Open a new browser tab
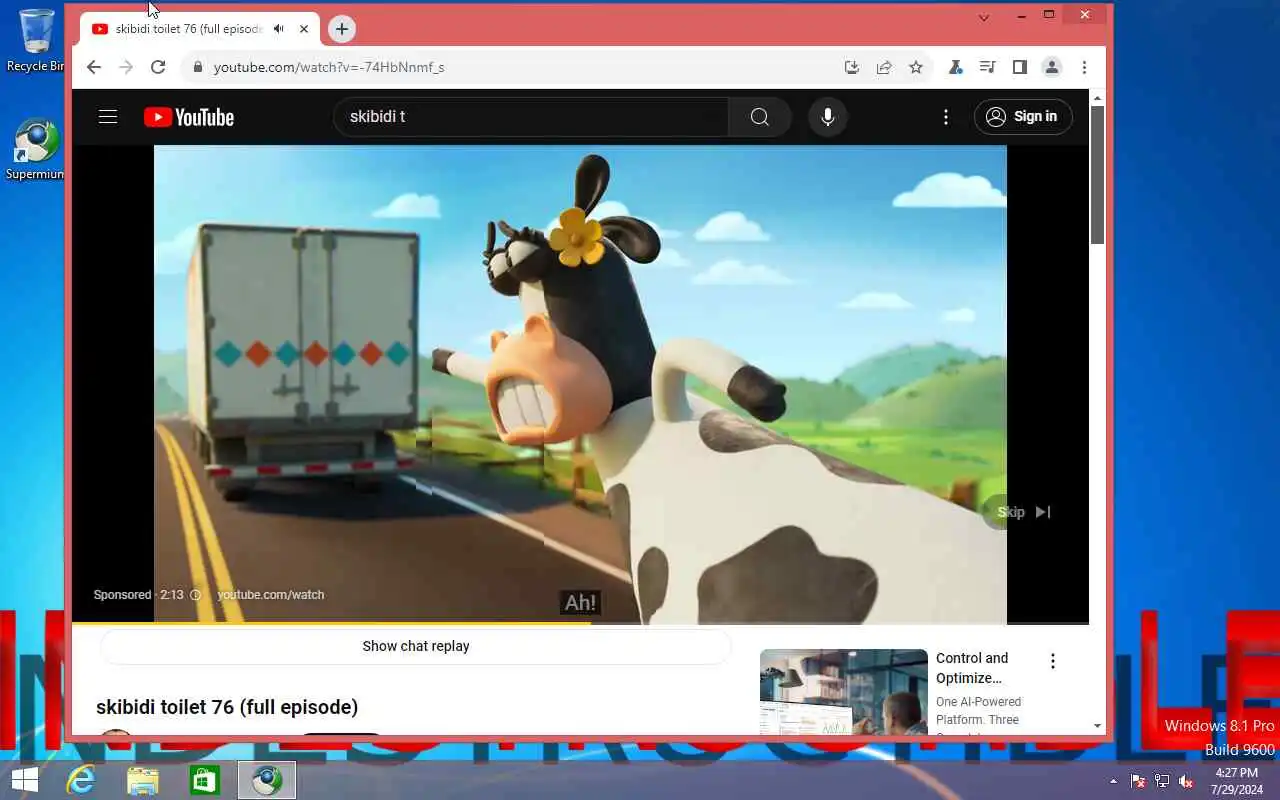 tap(341, 29)
